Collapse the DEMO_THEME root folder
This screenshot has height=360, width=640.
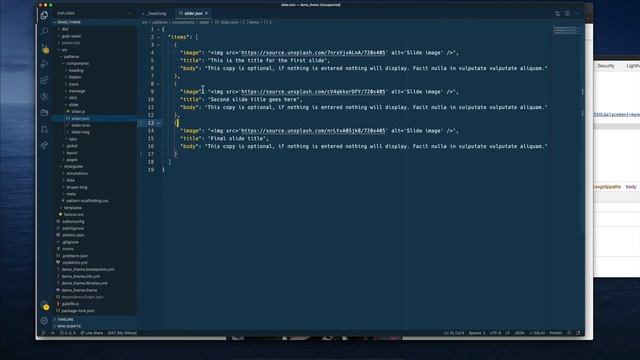69,22
